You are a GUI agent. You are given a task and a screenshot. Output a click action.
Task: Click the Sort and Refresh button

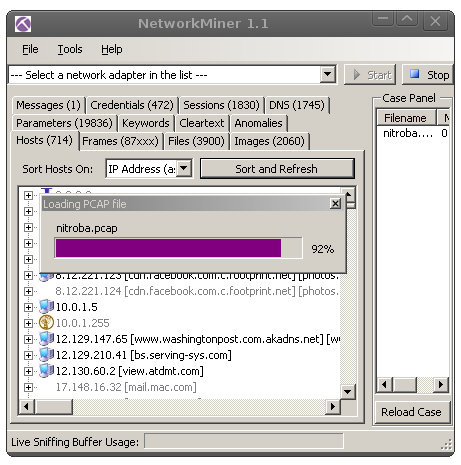pos(277,169)
